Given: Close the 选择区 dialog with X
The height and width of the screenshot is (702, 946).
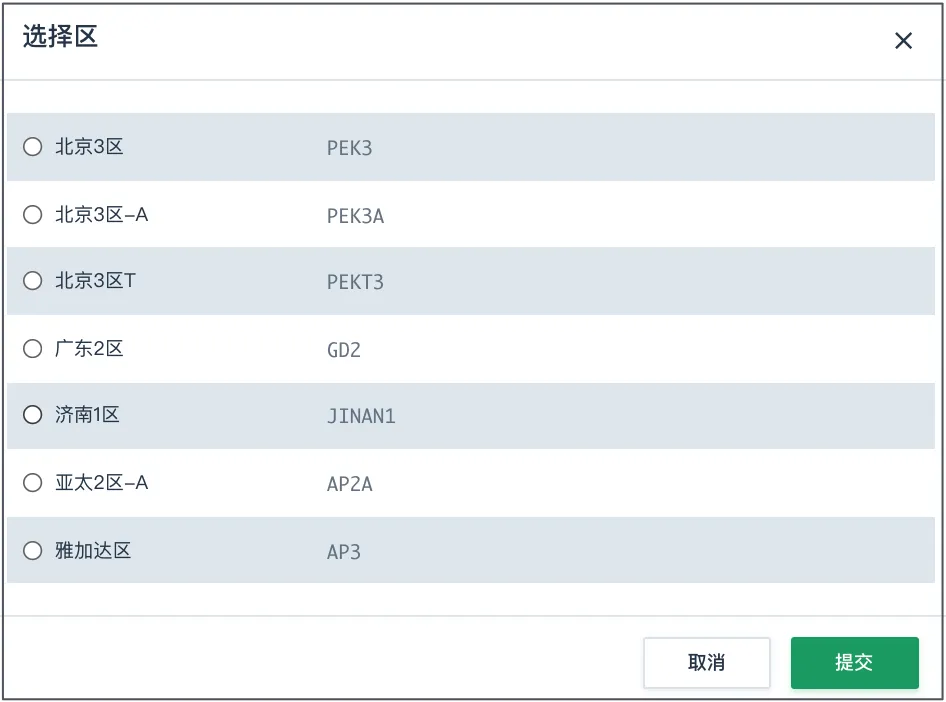Looking at the screenshot, I should [x=903, y=40].
